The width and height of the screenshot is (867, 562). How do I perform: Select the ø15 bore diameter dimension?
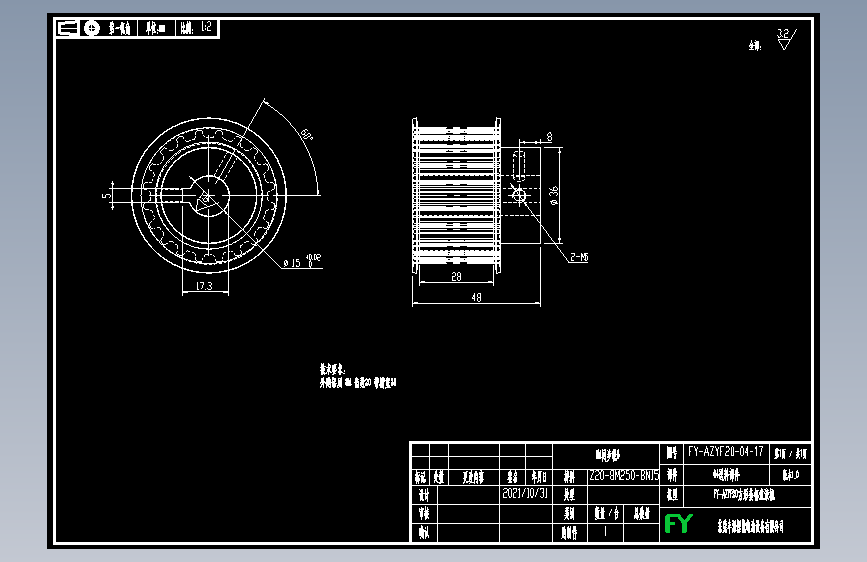coord(301,262)
